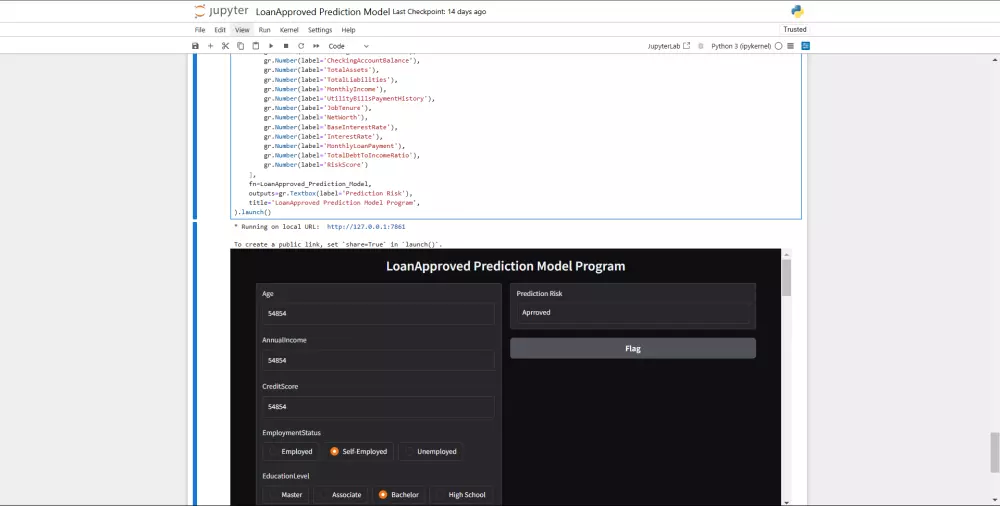Select the Self-Employed radio option

pos(358,451)
